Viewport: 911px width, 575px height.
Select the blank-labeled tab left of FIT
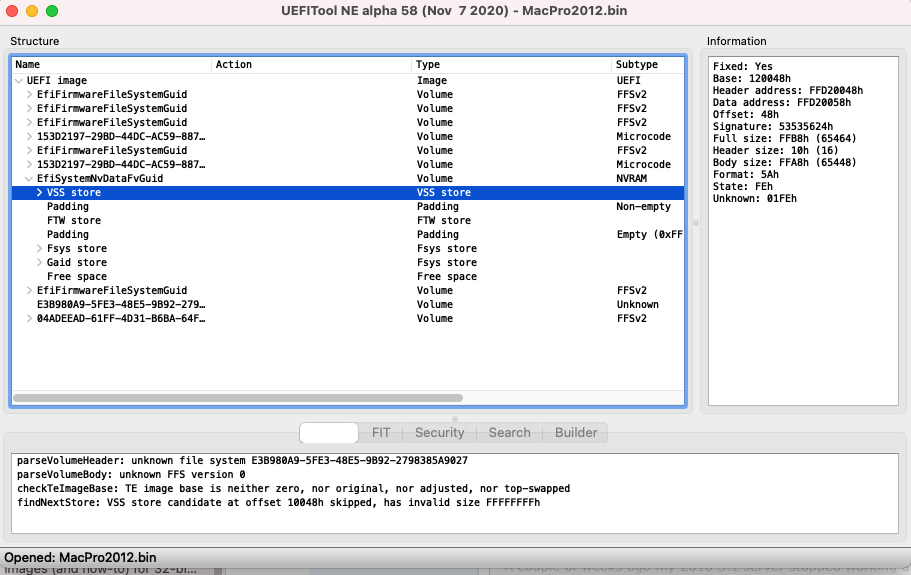[329, 433]
